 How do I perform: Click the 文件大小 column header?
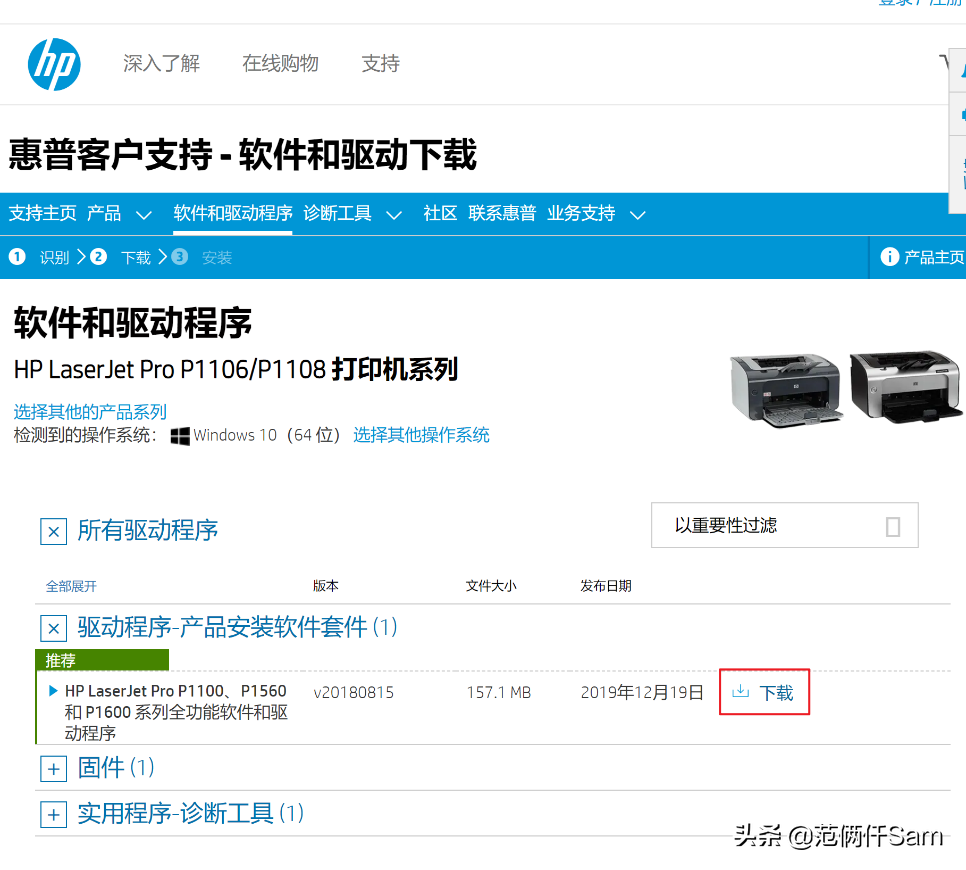(x=491, y=586)
